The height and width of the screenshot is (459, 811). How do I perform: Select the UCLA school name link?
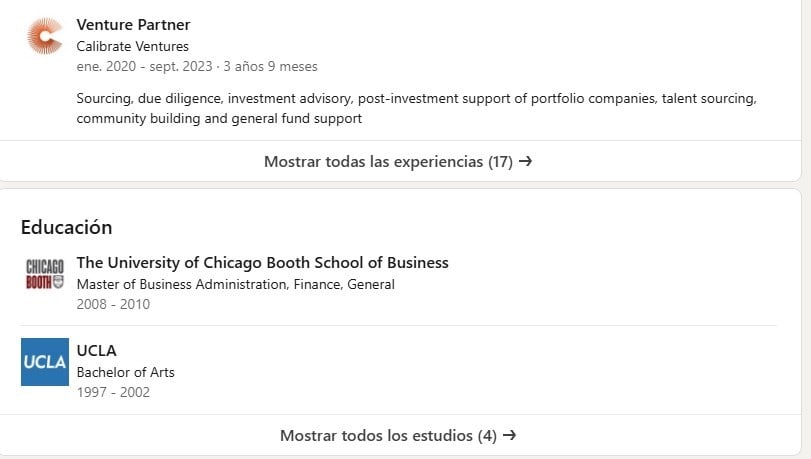[x=96, y=351]
